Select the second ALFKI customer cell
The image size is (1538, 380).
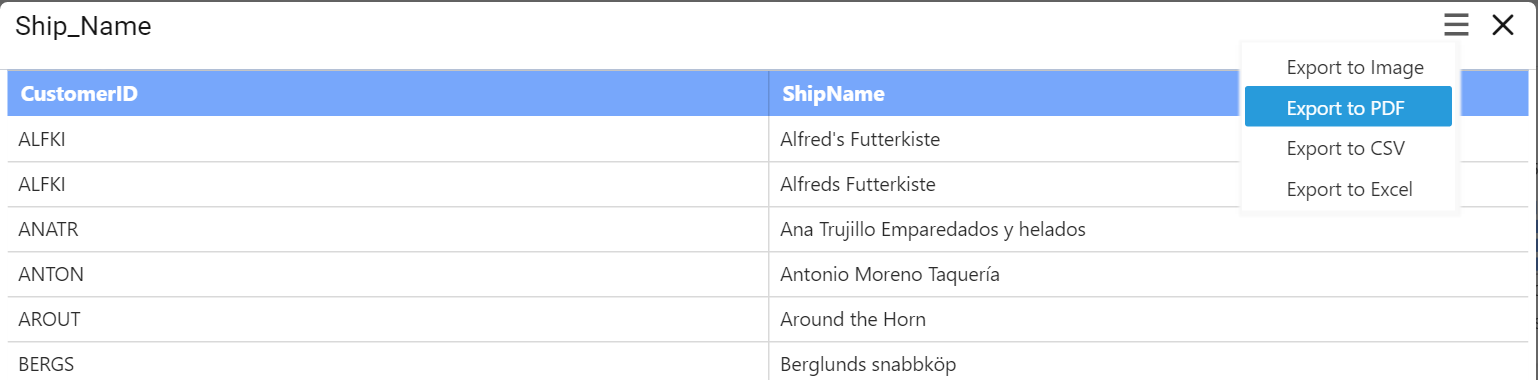pos(388,185)
